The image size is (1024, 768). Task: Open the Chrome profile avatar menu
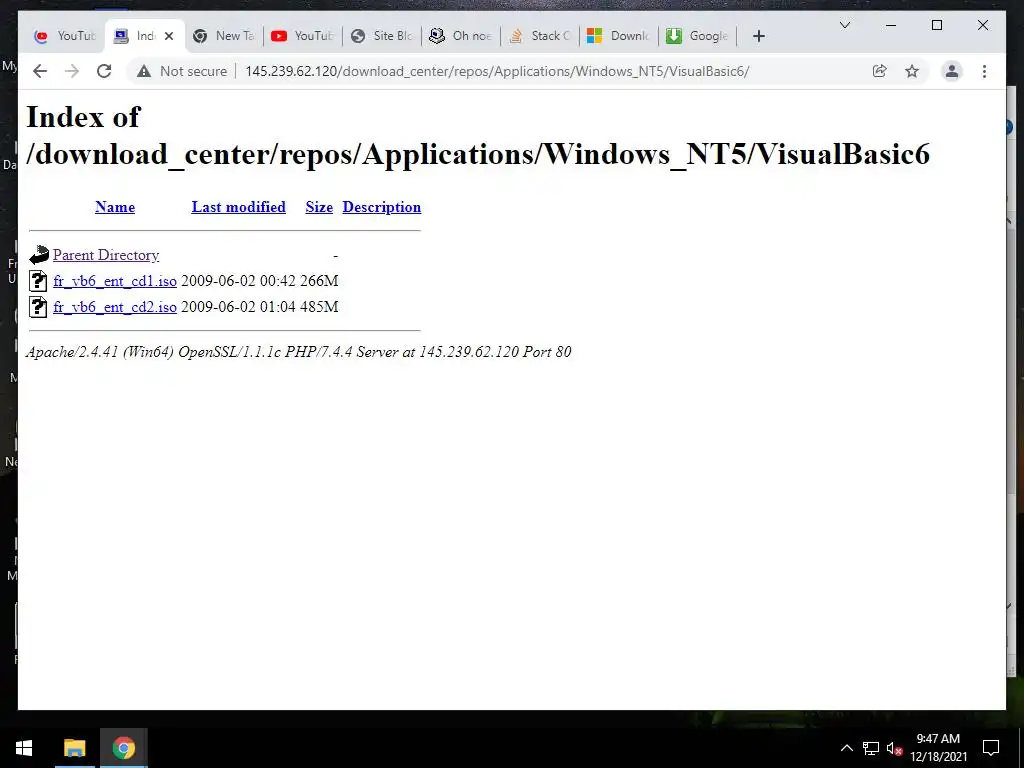(x=952, y=71)
